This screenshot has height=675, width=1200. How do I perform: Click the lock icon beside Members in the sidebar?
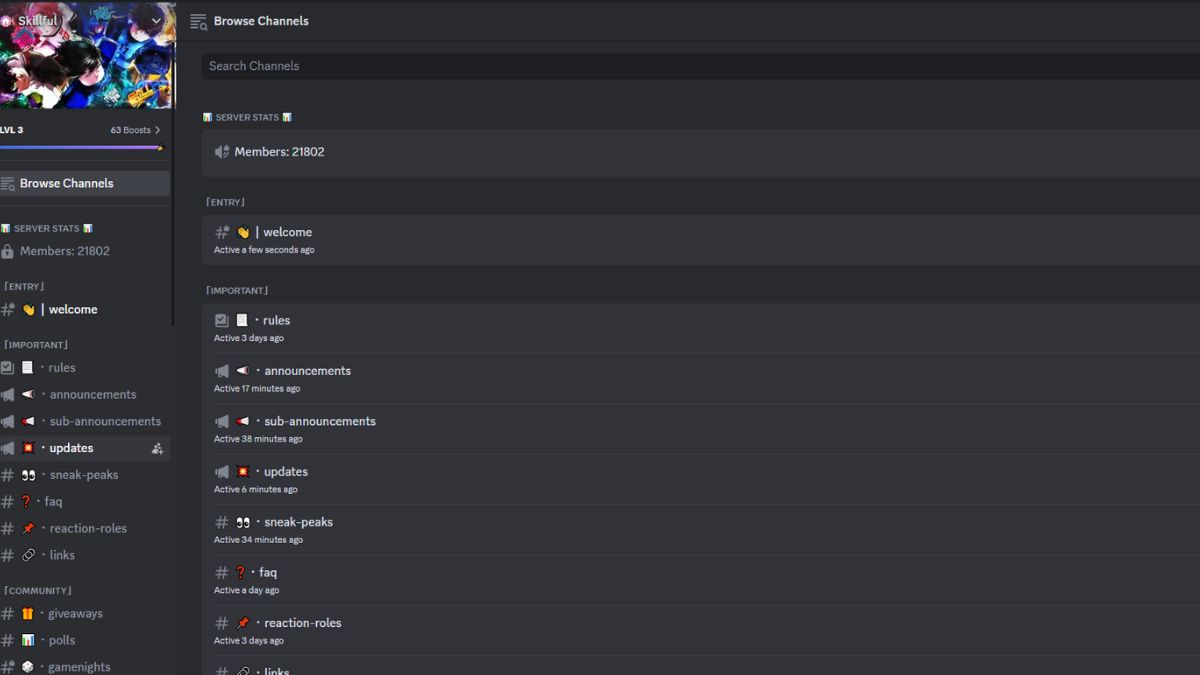pos(8,252)
